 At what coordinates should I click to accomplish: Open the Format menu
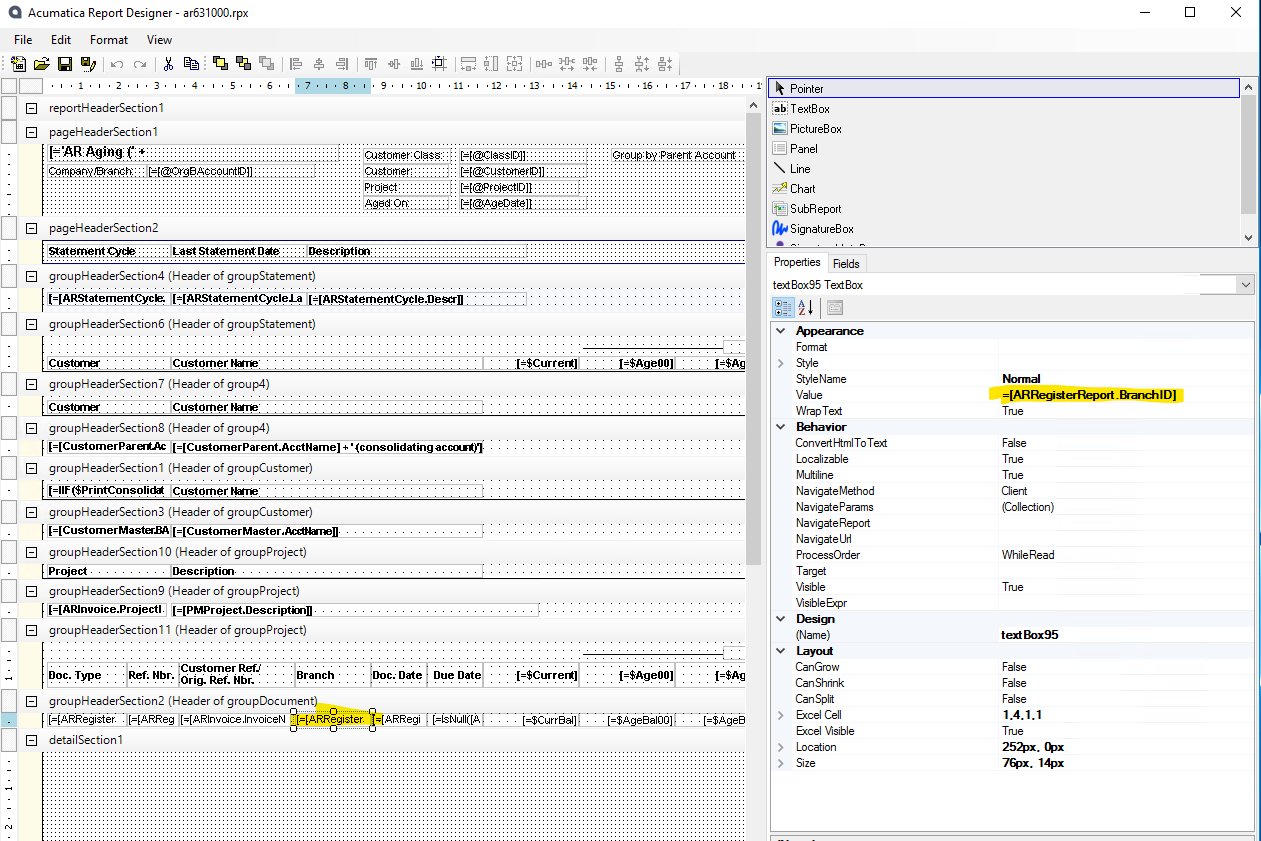pyautogui.click(x=108, y=40)
